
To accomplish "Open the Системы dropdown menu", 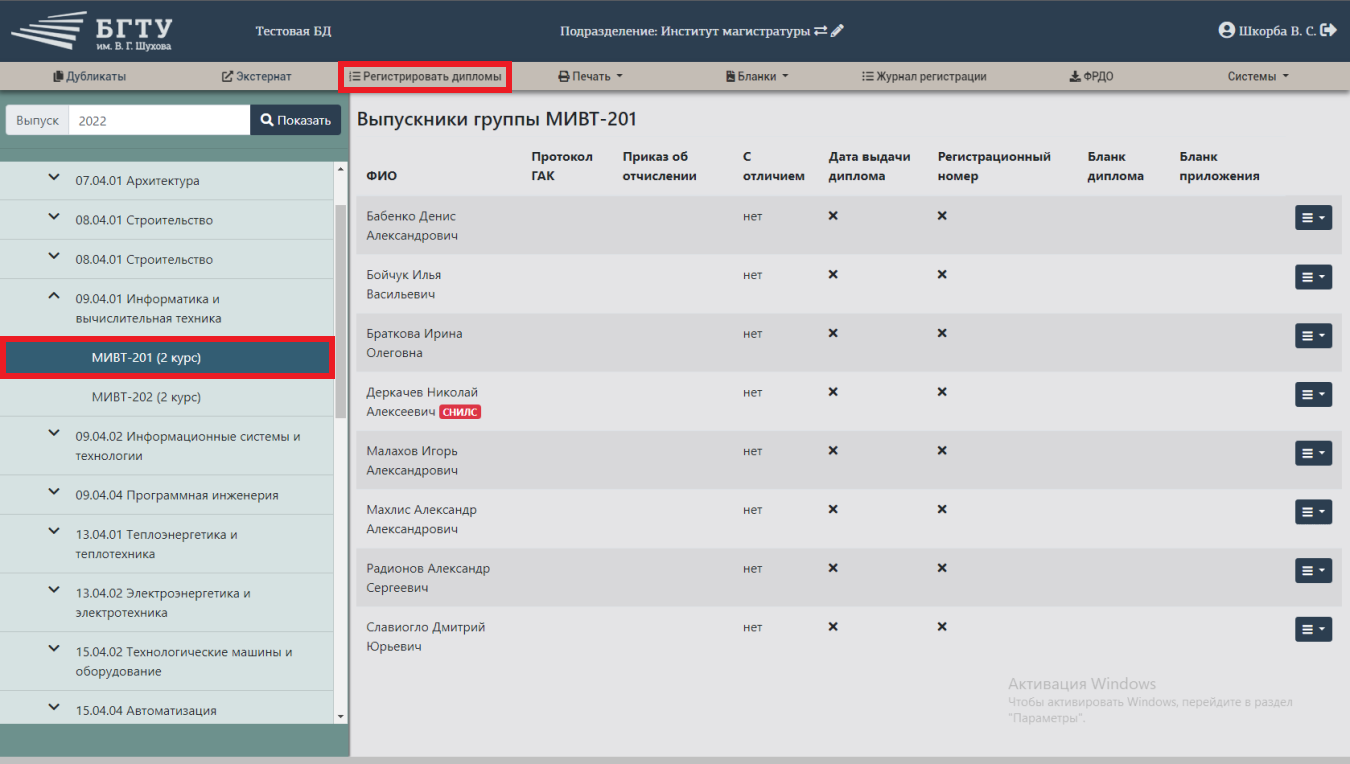I will click(x=1258, y=76).
